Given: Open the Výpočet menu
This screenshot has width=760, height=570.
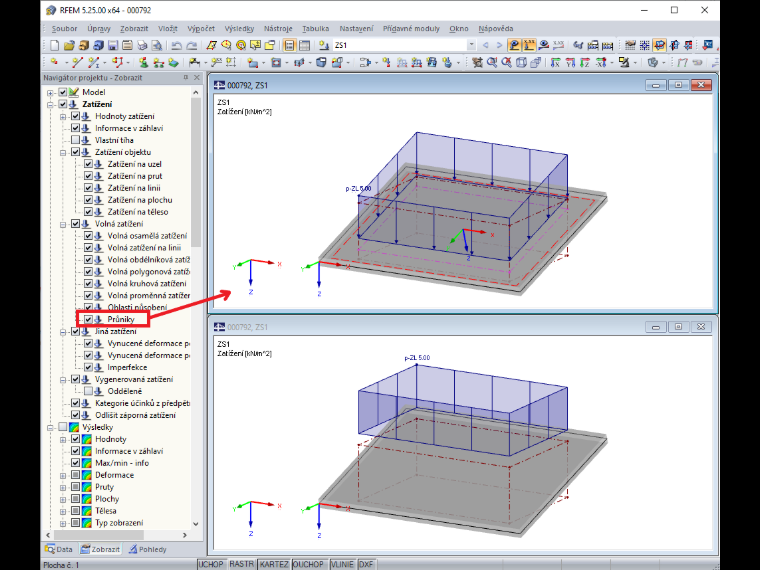Looking at the screenshot, I should [x=201, y=29].
